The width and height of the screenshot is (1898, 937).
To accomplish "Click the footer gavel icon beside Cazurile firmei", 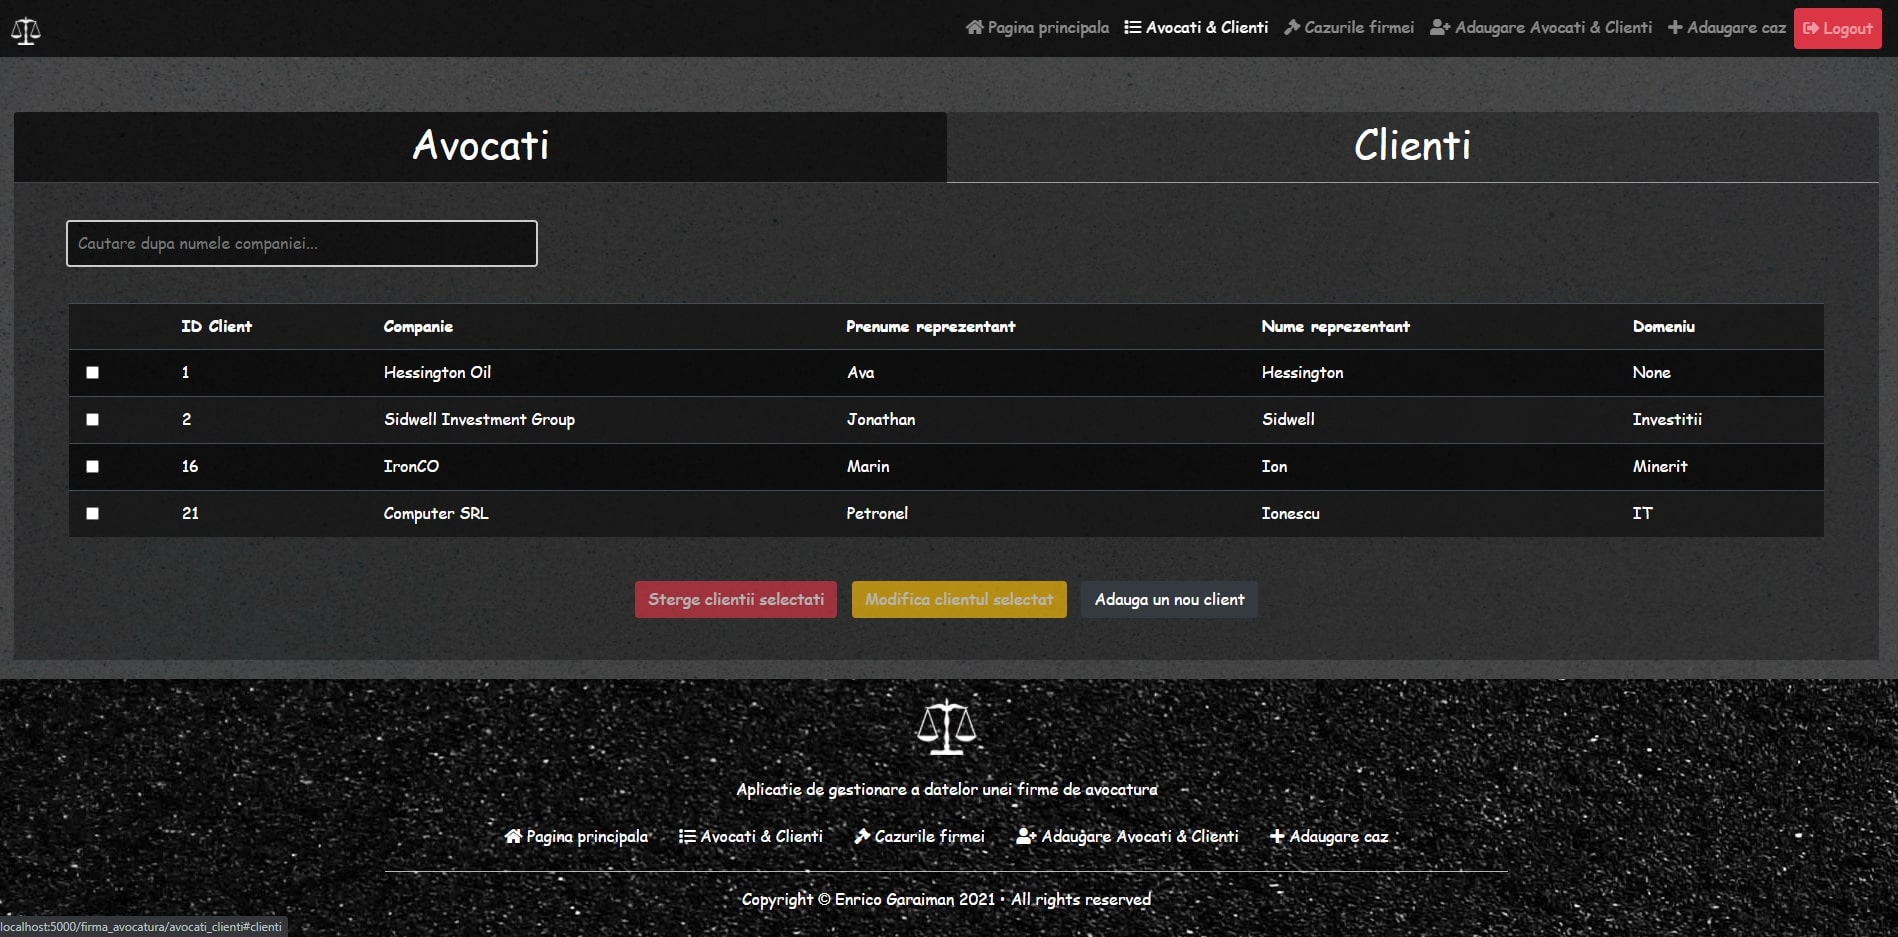I will click(862, 836).
